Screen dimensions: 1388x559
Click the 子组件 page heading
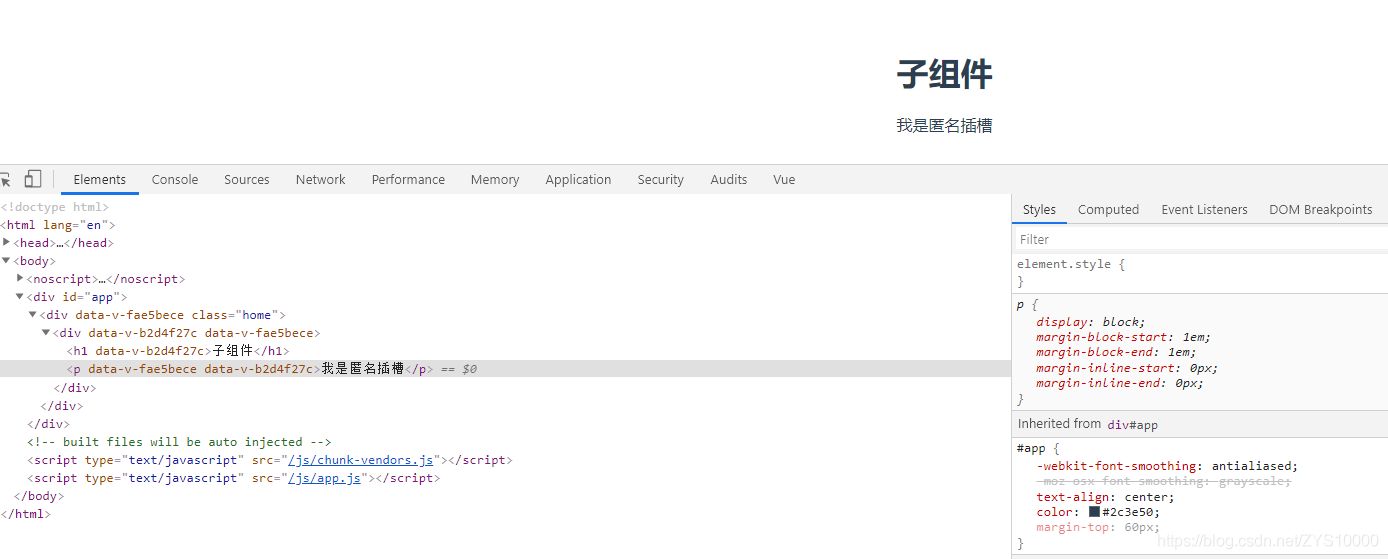click(x=944, y=74)
